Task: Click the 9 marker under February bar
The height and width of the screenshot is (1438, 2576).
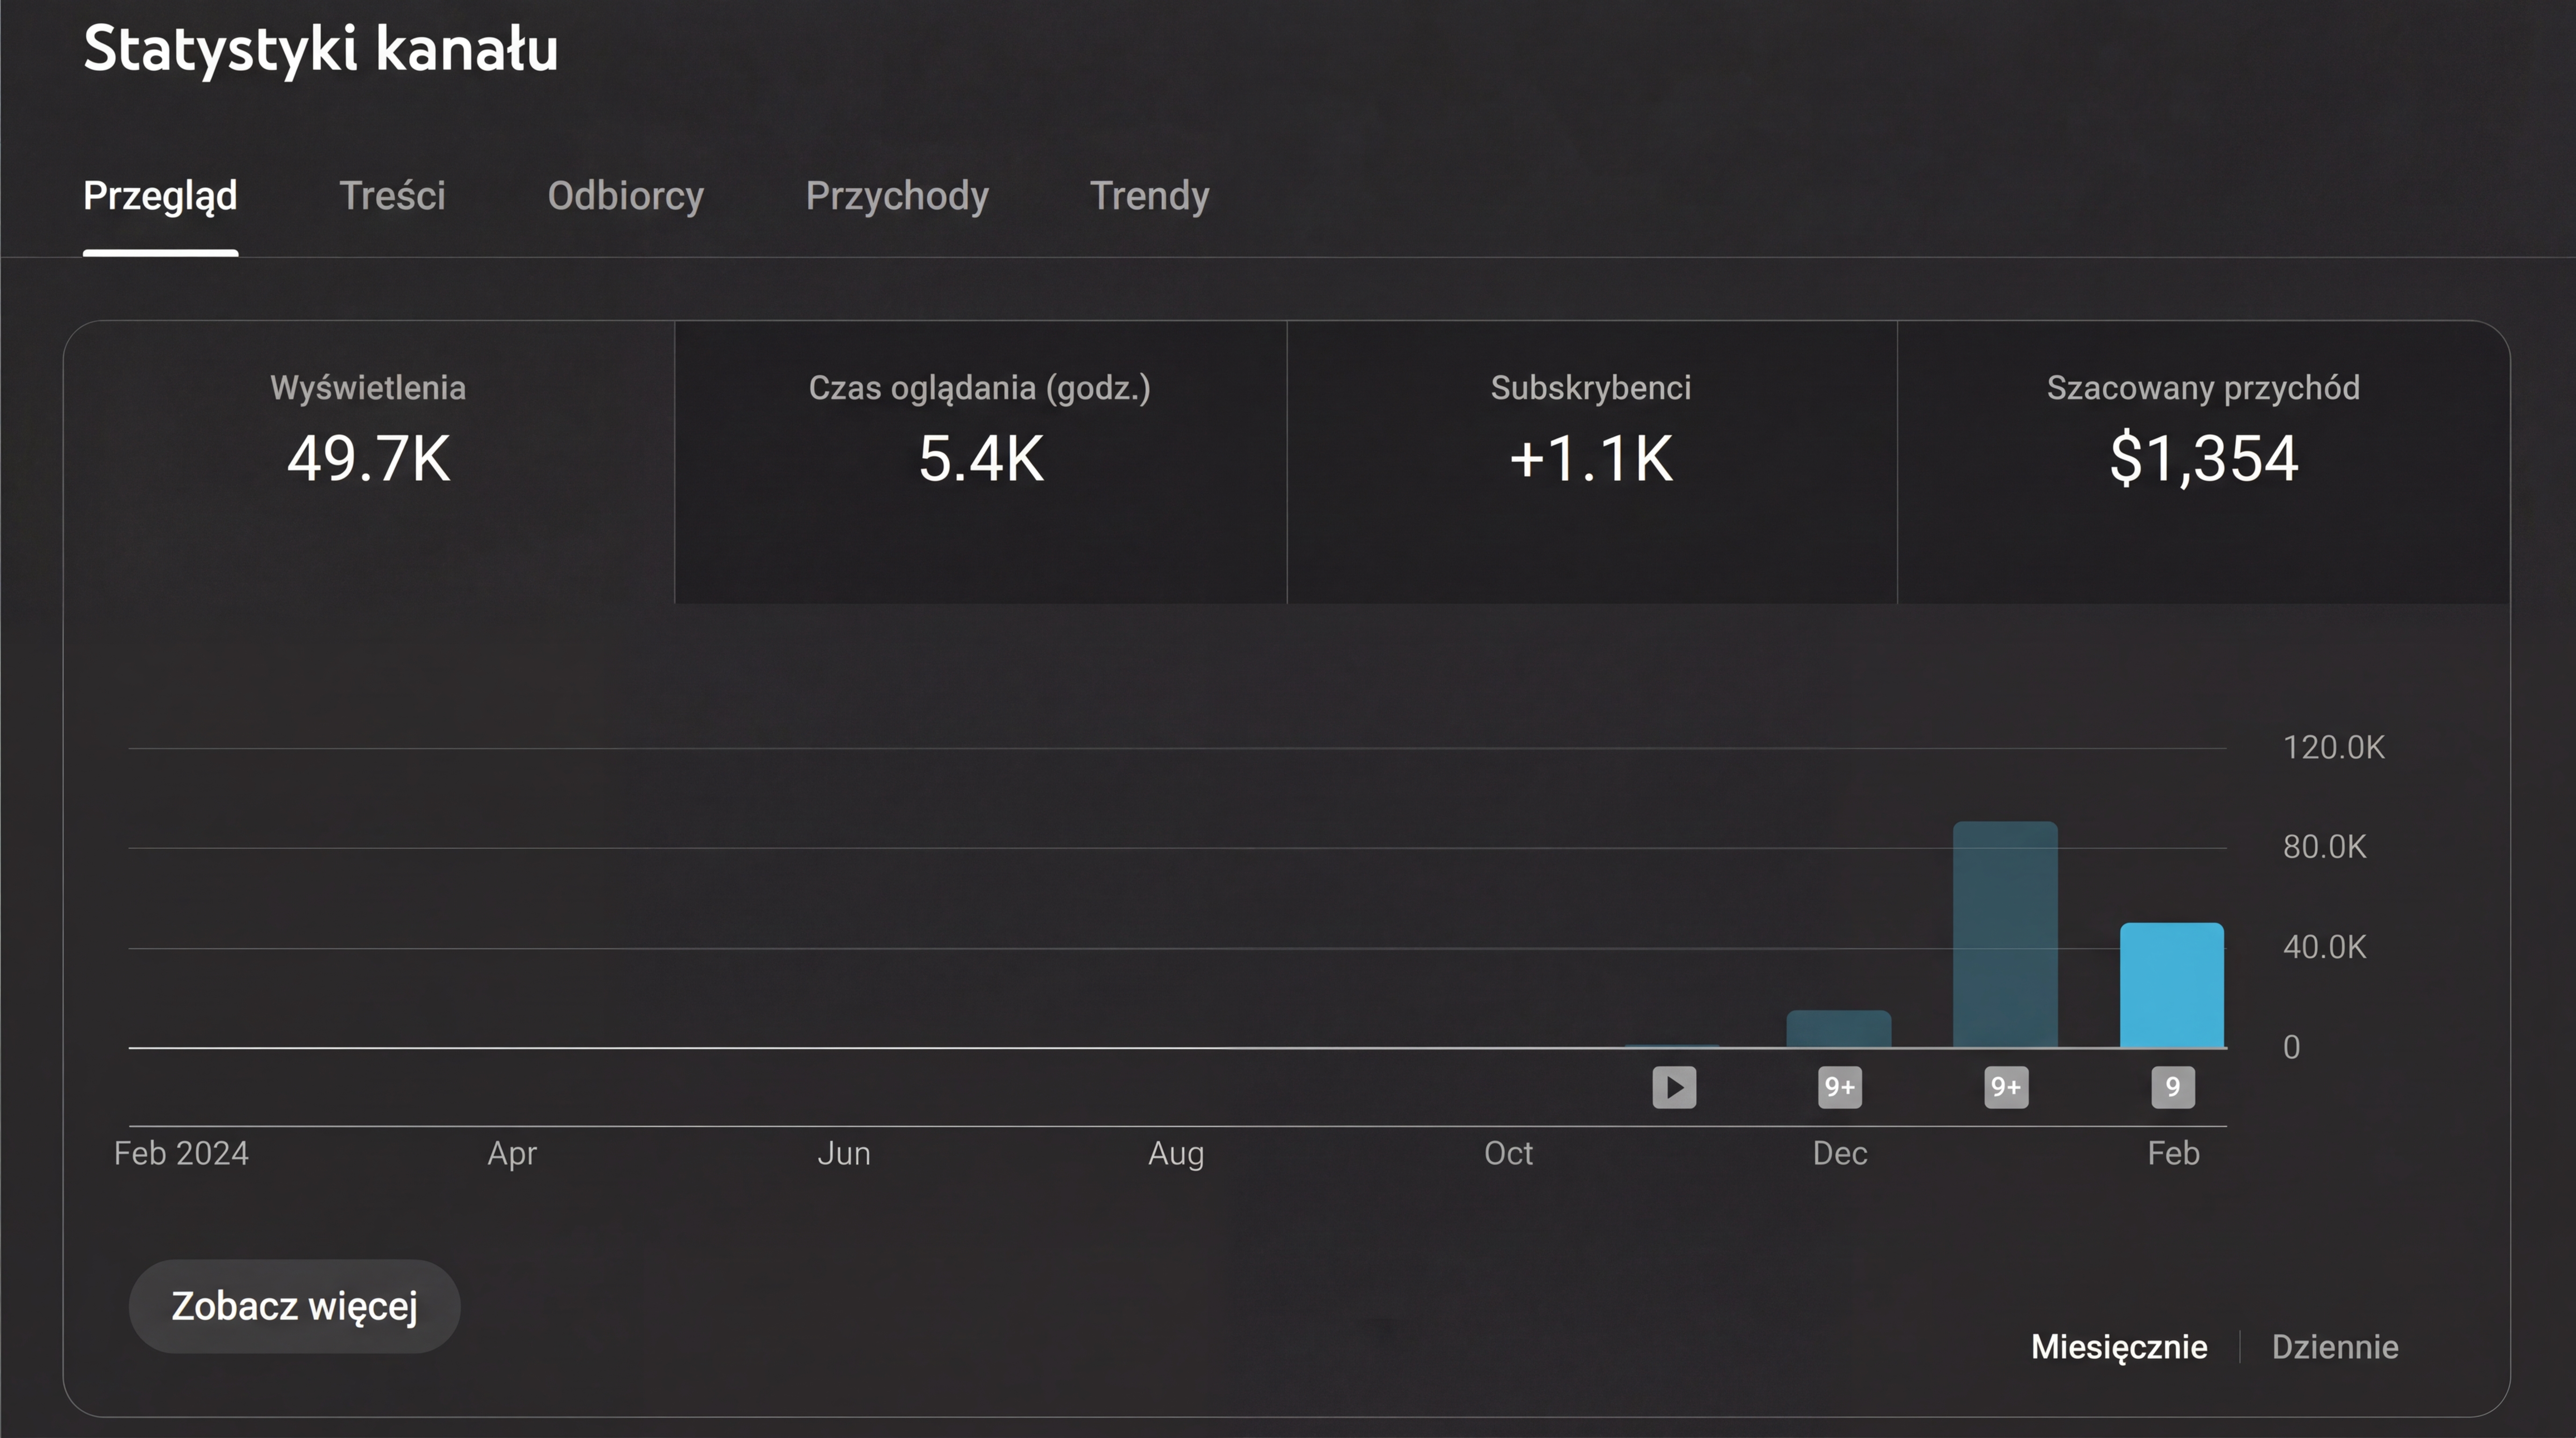Action: 2172,1087
